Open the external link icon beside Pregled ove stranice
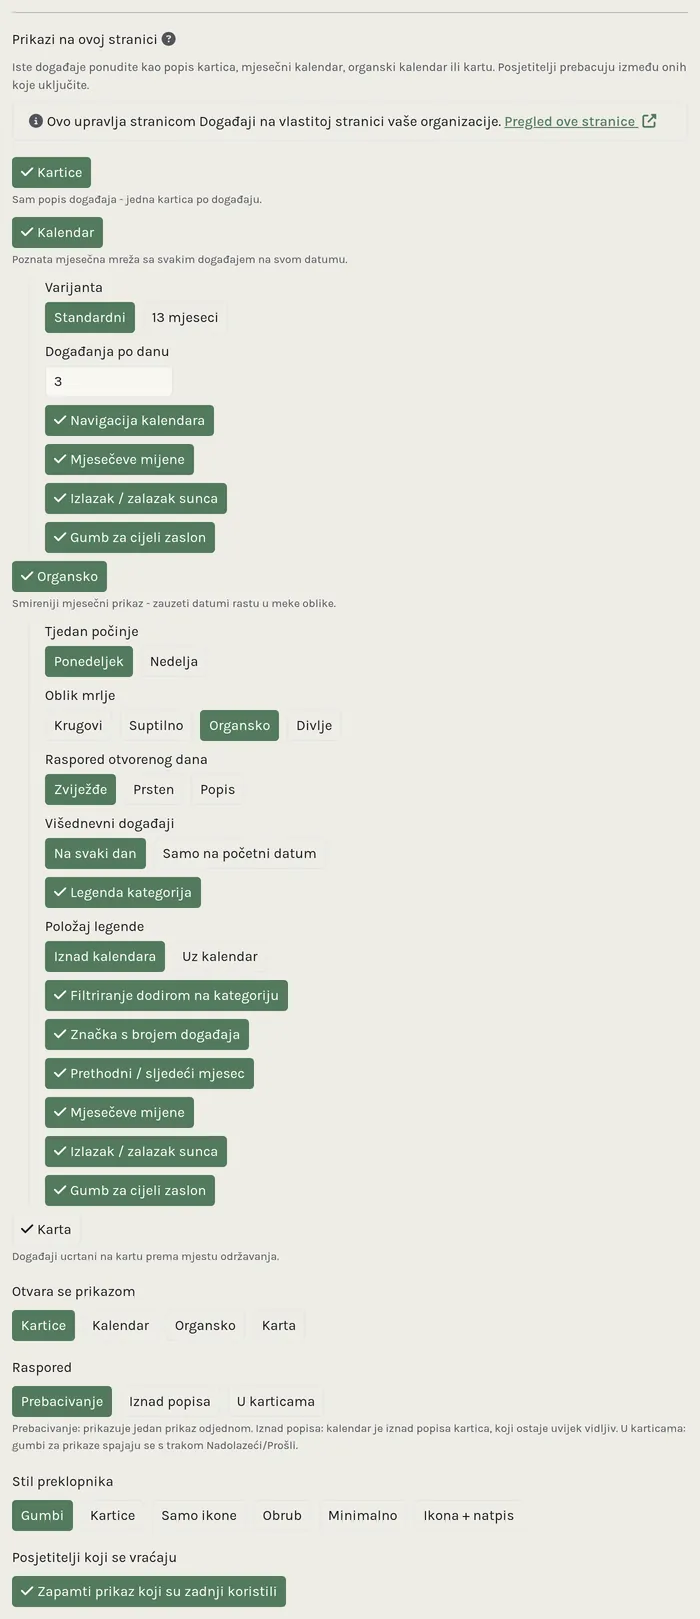 tap(649, 121)
